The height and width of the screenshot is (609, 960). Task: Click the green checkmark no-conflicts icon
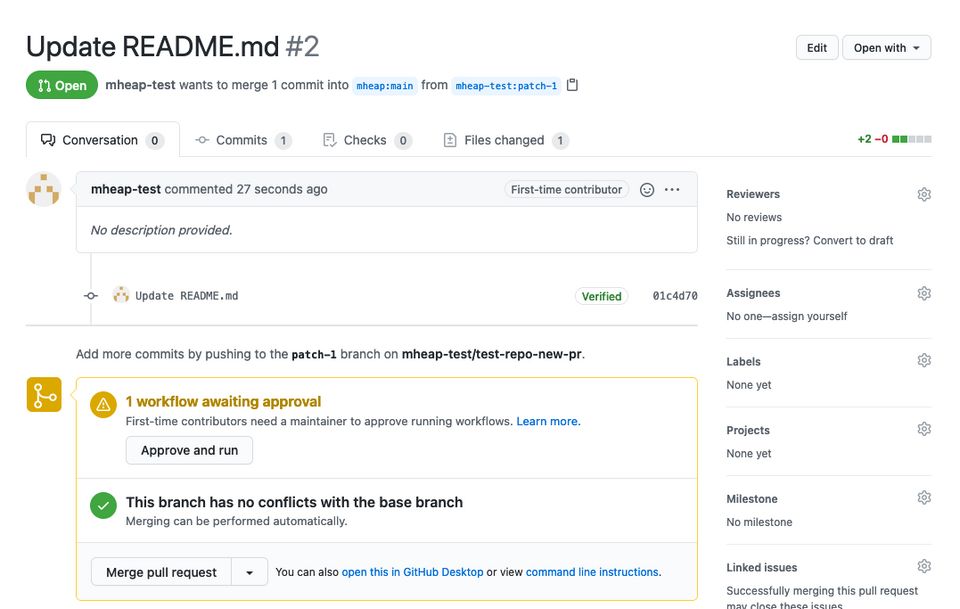[x=103, y=506]
